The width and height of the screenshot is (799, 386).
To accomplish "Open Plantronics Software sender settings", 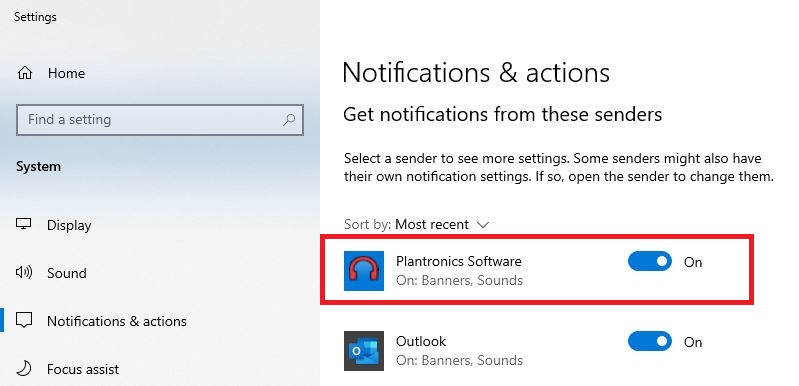I will [x=536, y=270].
